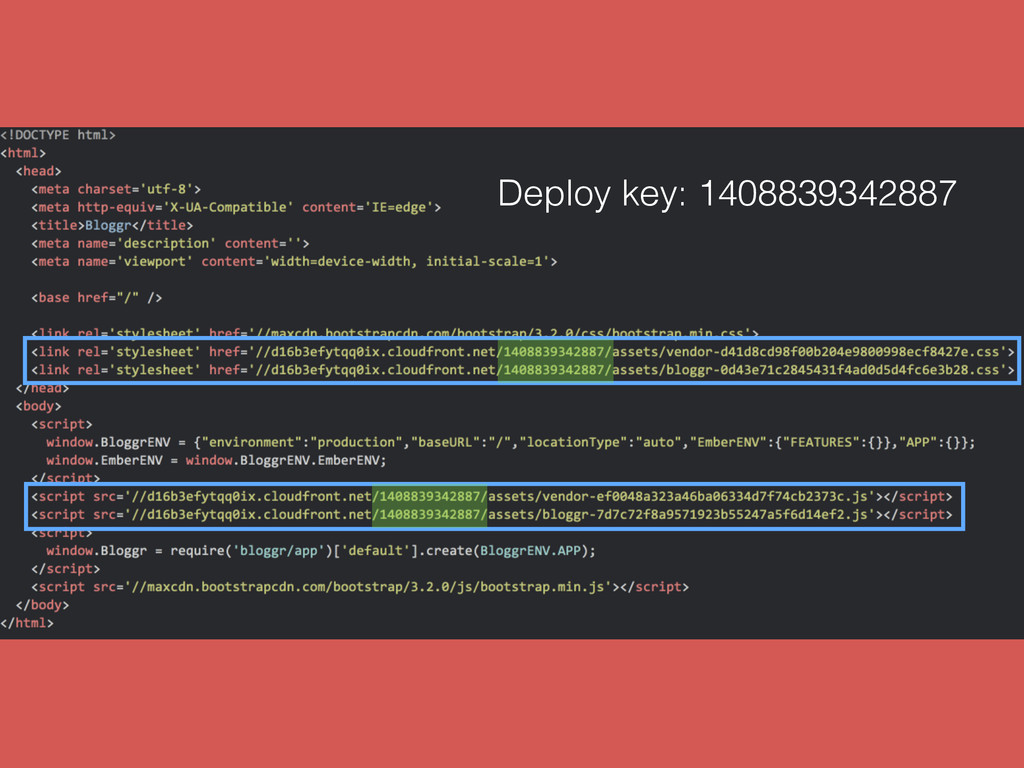The image size is (1024, 768).
Task: Click the opening <body> tag line
Action: point(39,406)
